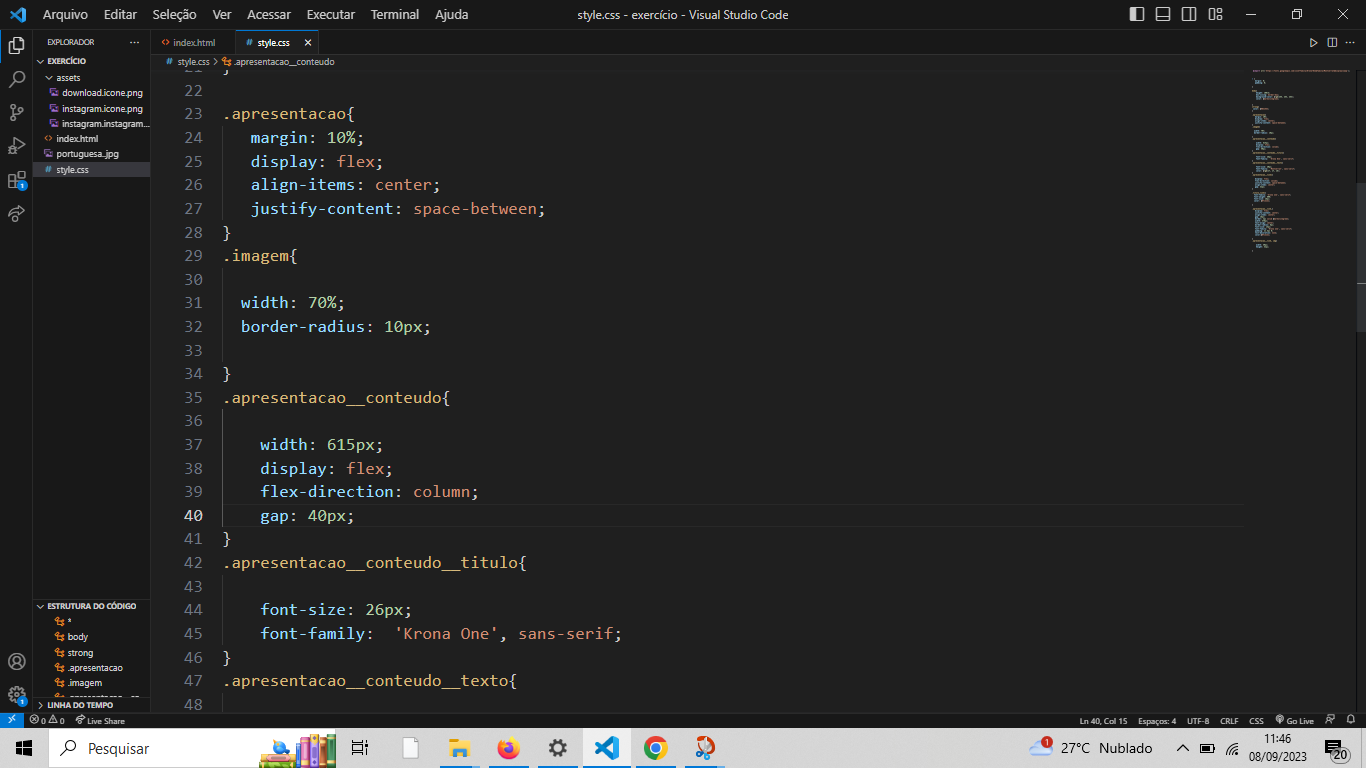The height and width of the screenshot is (768, 1366).
Task: Open the Extensions view
Action: tap(16, 180)
